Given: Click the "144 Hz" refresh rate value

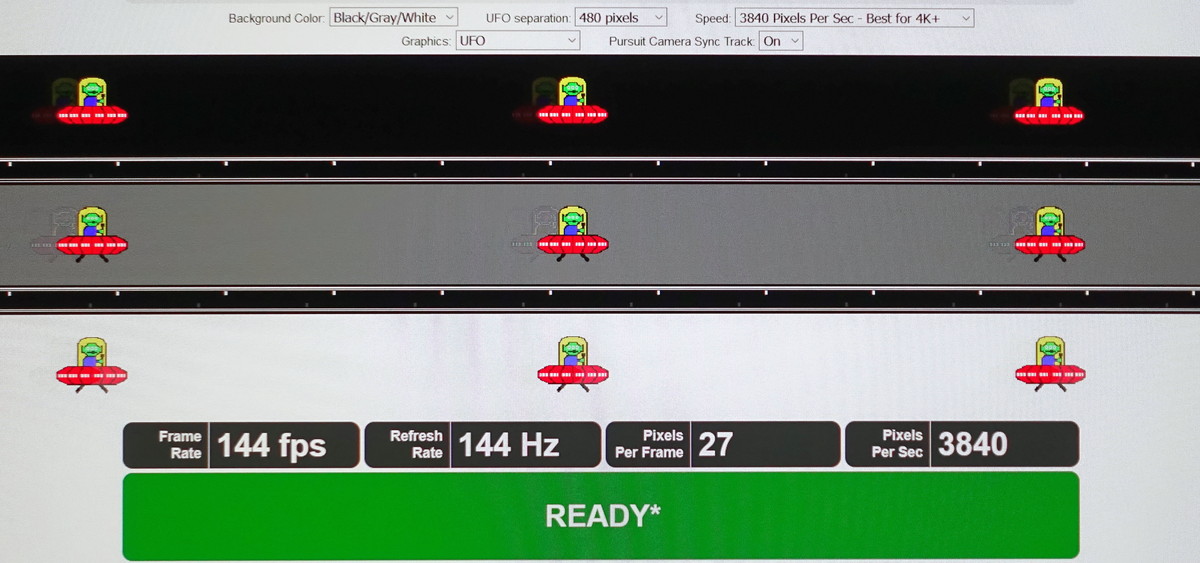Looking at the screenshot, I should [x=509, y=445].
